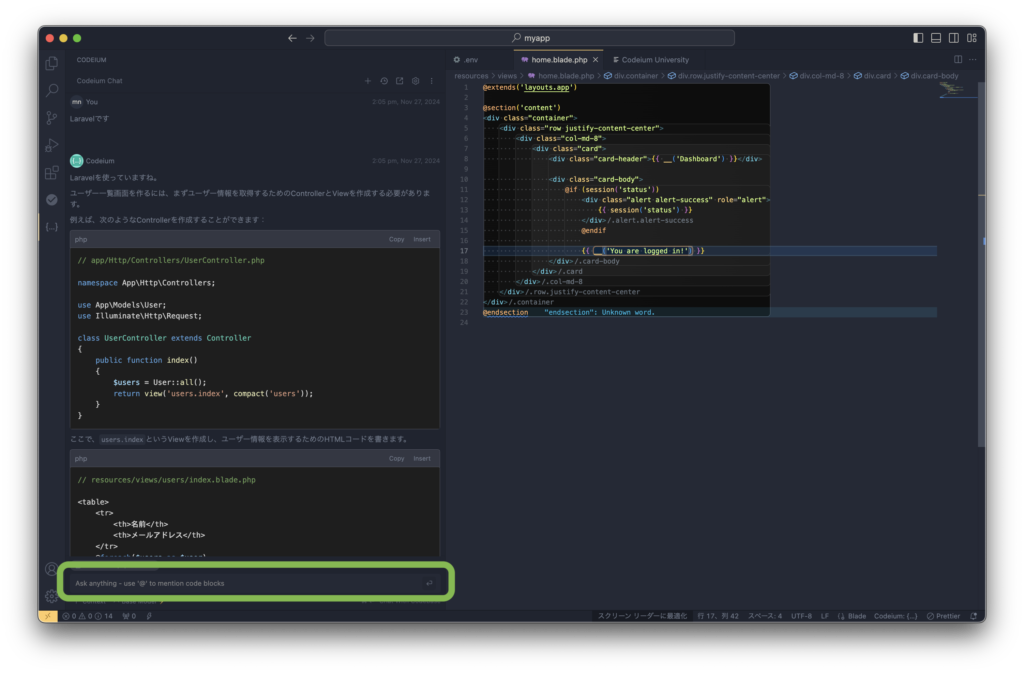Click the Codeium Chat panel title
Viewport: 1024px width, 673px height.
tap(99, 81)
